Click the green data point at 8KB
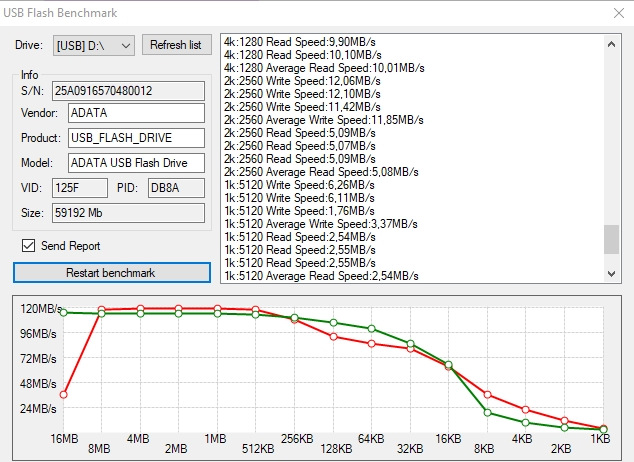 click(488, 413)
